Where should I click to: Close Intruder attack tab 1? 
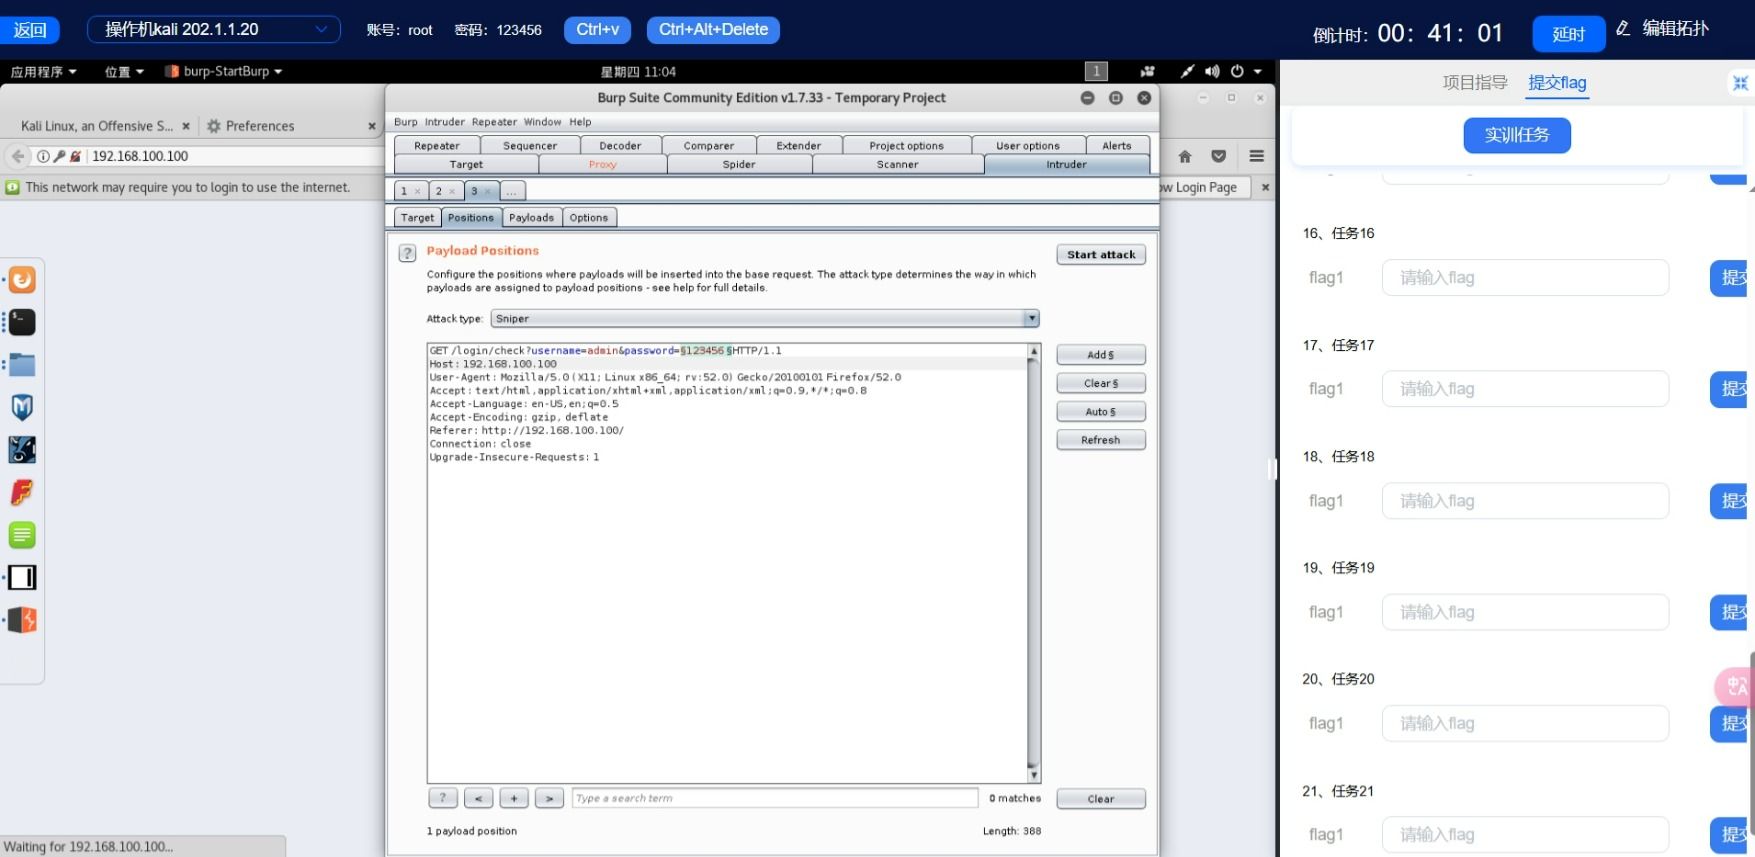pyautogui.click(x=418, y=191)
